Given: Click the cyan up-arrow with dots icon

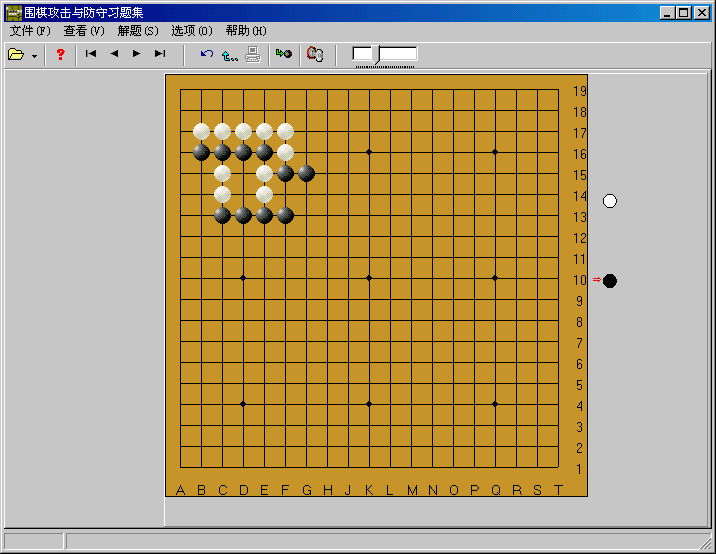Looking at the screenshot, I should coord(229,55).
